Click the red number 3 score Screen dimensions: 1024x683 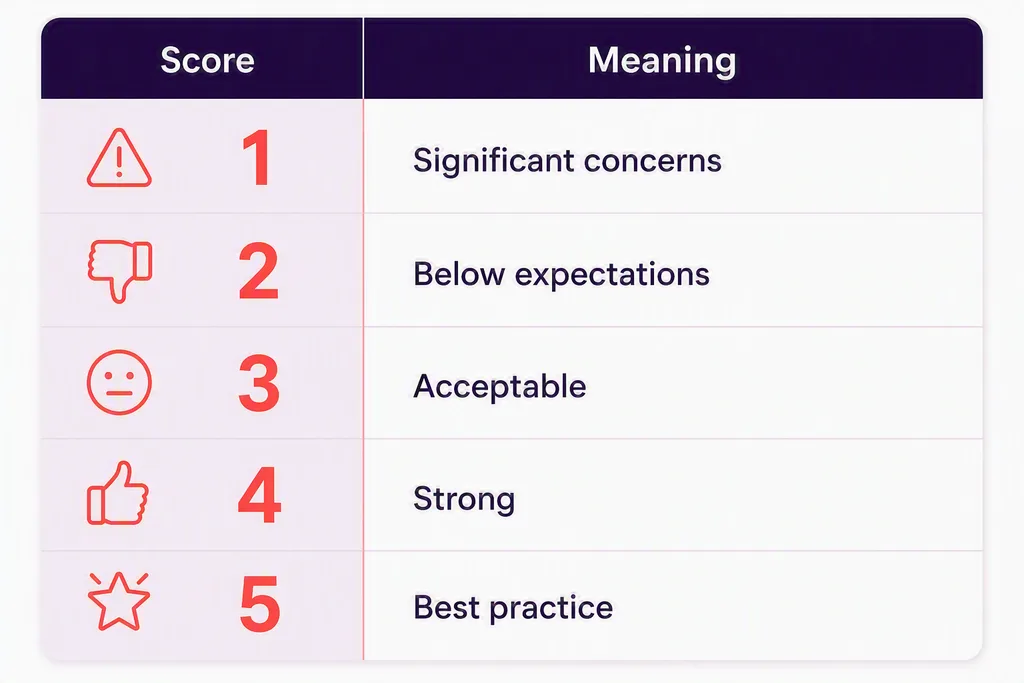click(x=259, y=384)
